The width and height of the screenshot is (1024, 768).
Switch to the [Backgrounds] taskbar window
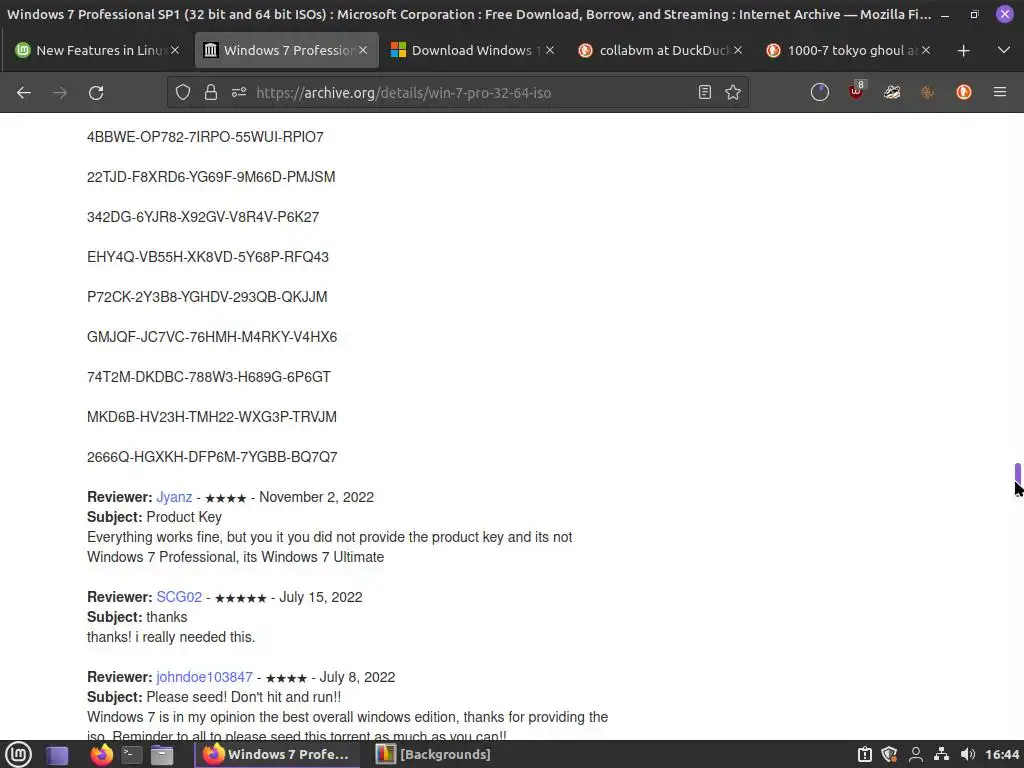point(434,754)
